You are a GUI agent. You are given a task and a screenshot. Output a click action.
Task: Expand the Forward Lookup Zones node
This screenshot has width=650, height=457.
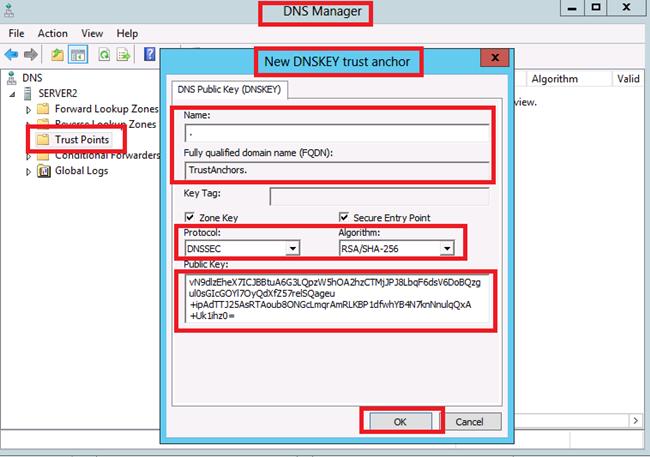coord(29,109)
